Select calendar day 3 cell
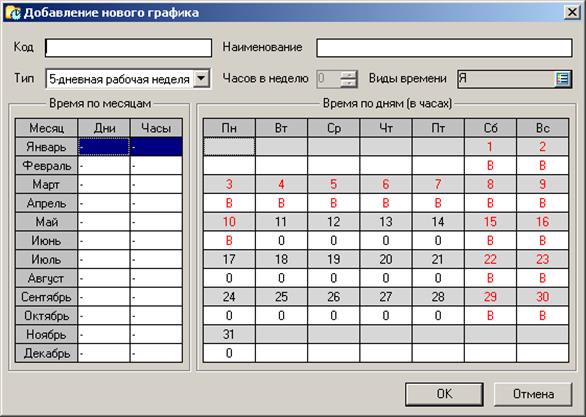This screenshot has height=417, width=586. (229, 184)
